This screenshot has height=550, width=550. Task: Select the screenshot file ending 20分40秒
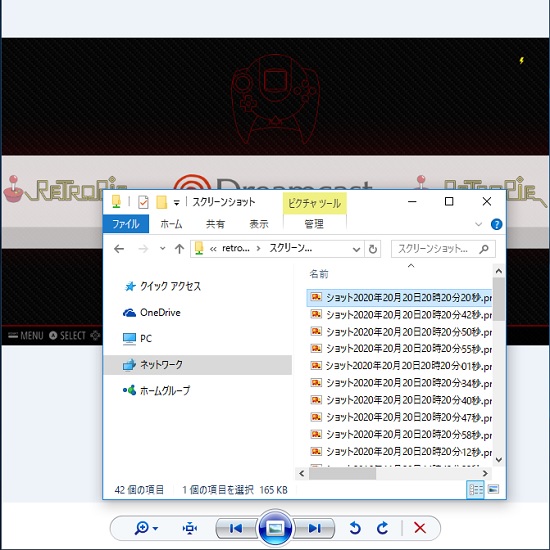point(400,401)
